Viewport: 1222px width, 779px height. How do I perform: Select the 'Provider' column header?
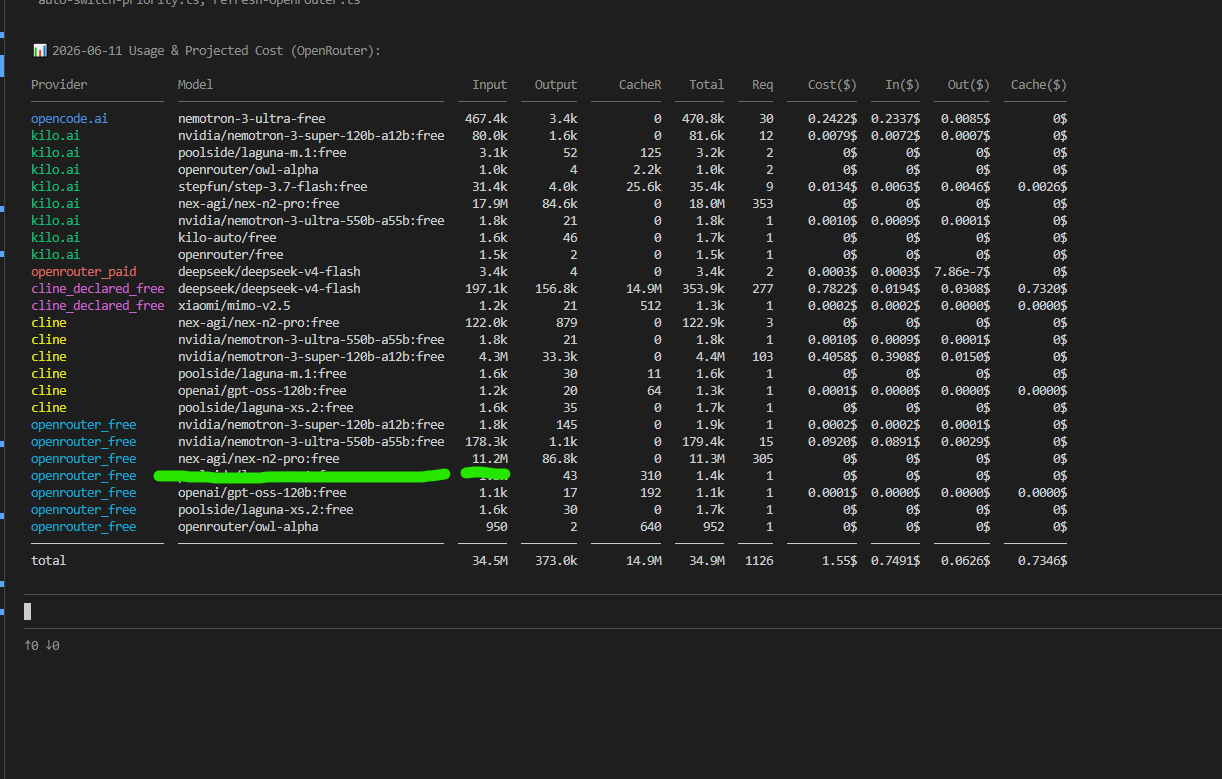(x=59, y=85)
